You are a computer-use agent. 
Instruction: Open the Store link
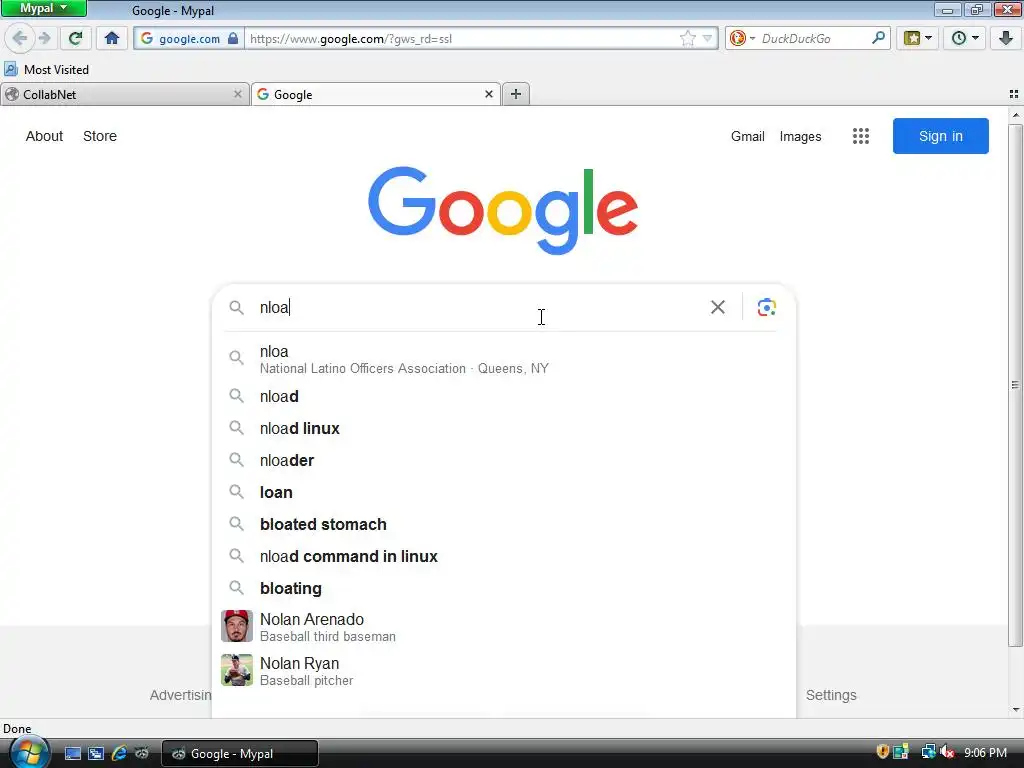click(x=100, y=136)
